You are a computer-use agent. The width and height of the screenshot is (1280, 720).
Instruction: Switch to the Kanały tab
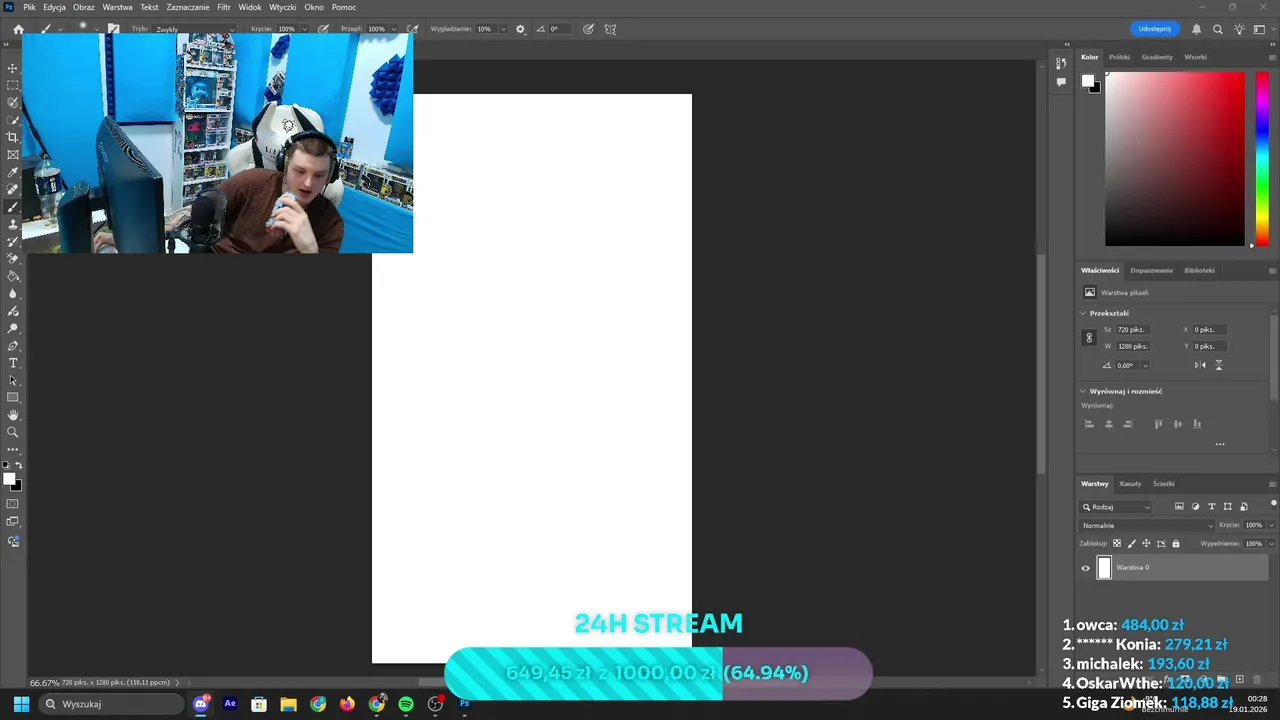tap(1130, 484)
